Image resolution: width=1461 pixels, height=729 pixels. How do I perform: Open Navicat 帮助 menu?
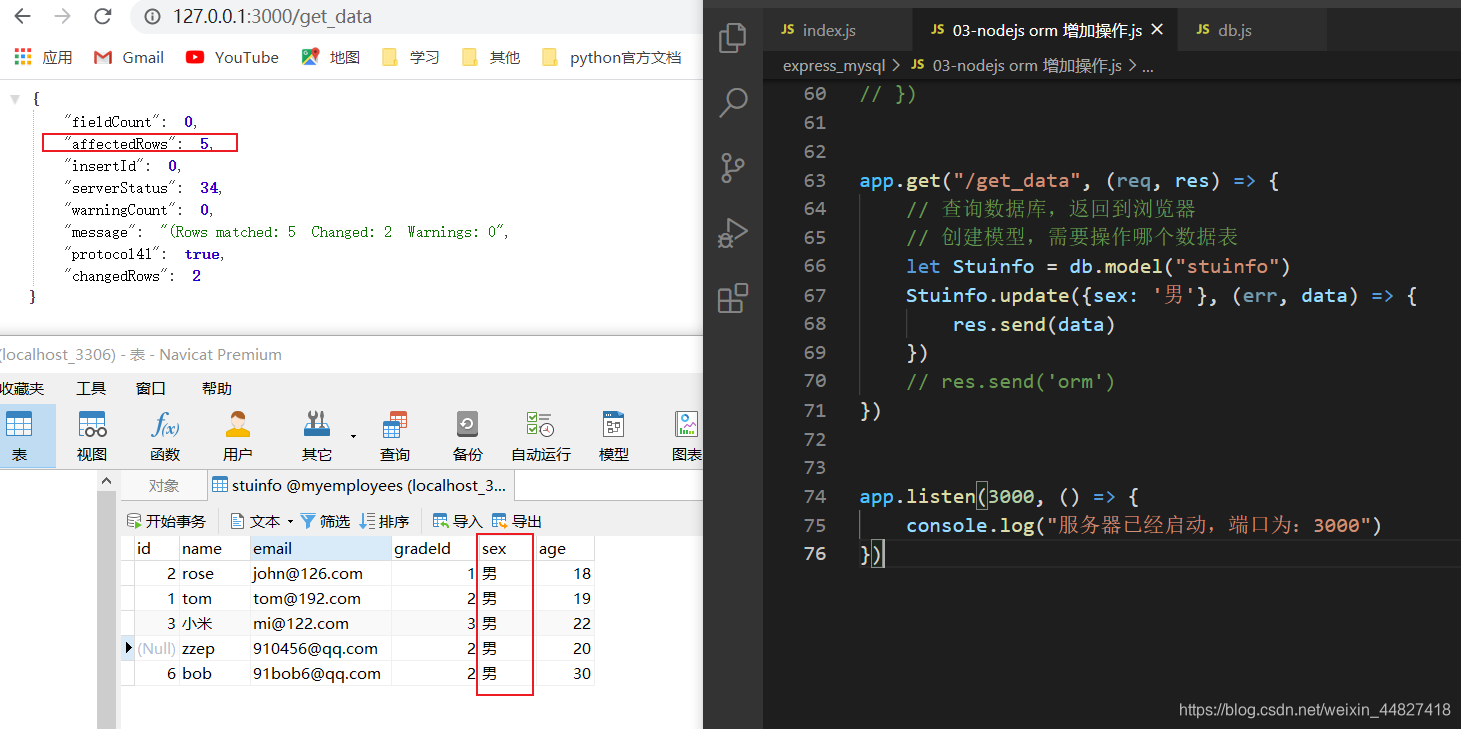coord(217,388)
